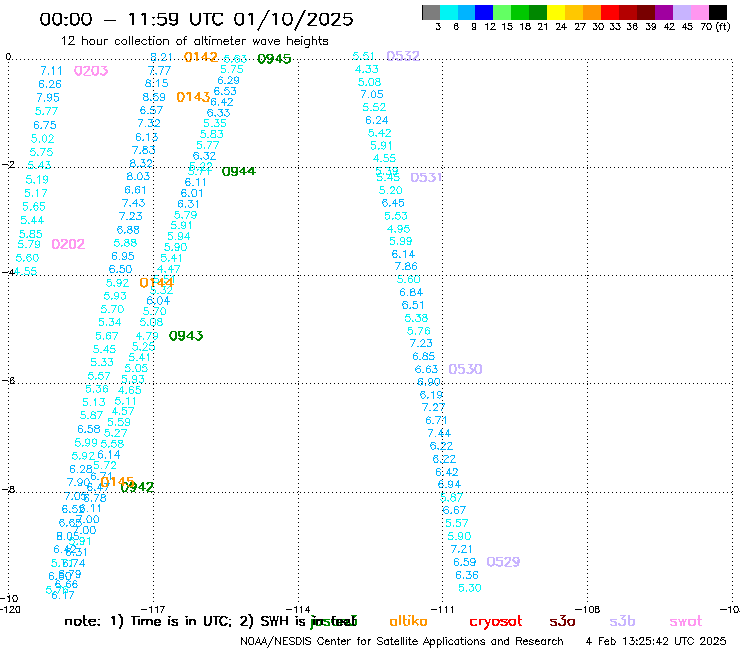Select the green 0943 time marker

186,336
